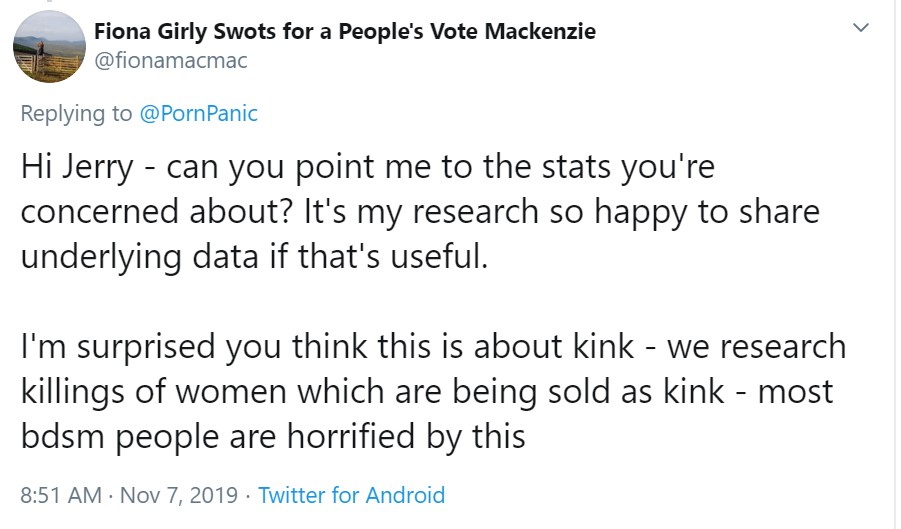901x529 pixels.
Task: Click the 'Replying to' label text
Action: tap(76, 113)
